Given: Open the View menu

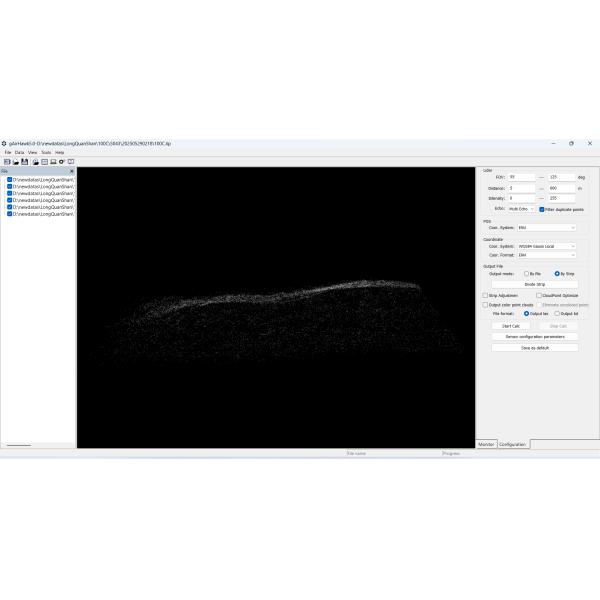Looking at the screenshot, I should pos(33,152).
